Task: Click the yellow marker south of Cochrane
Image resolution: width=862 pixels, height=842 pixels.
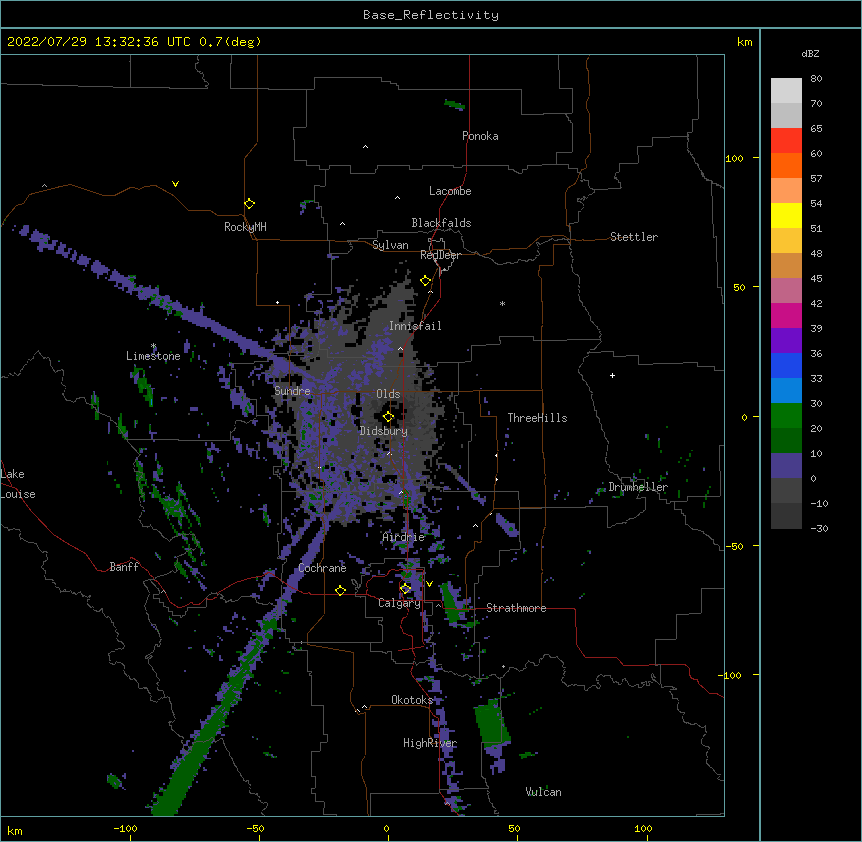Action: point(340,591)
